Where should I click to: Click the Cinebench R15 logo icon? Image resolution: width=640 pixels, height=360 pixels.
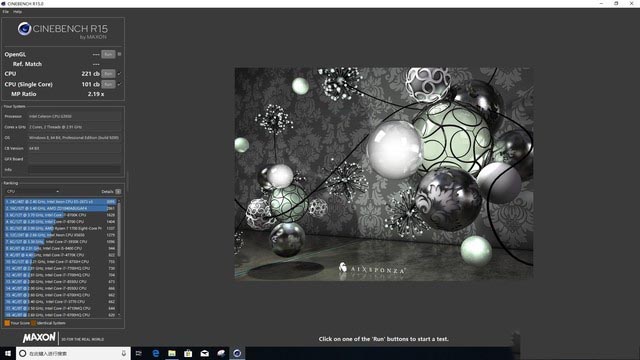tap(24, 29)
